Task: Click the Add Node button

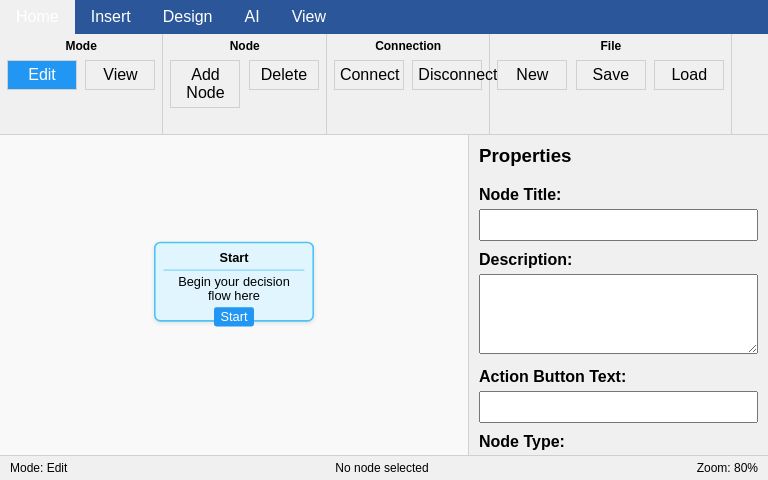Action: click(x=205, y=84)
